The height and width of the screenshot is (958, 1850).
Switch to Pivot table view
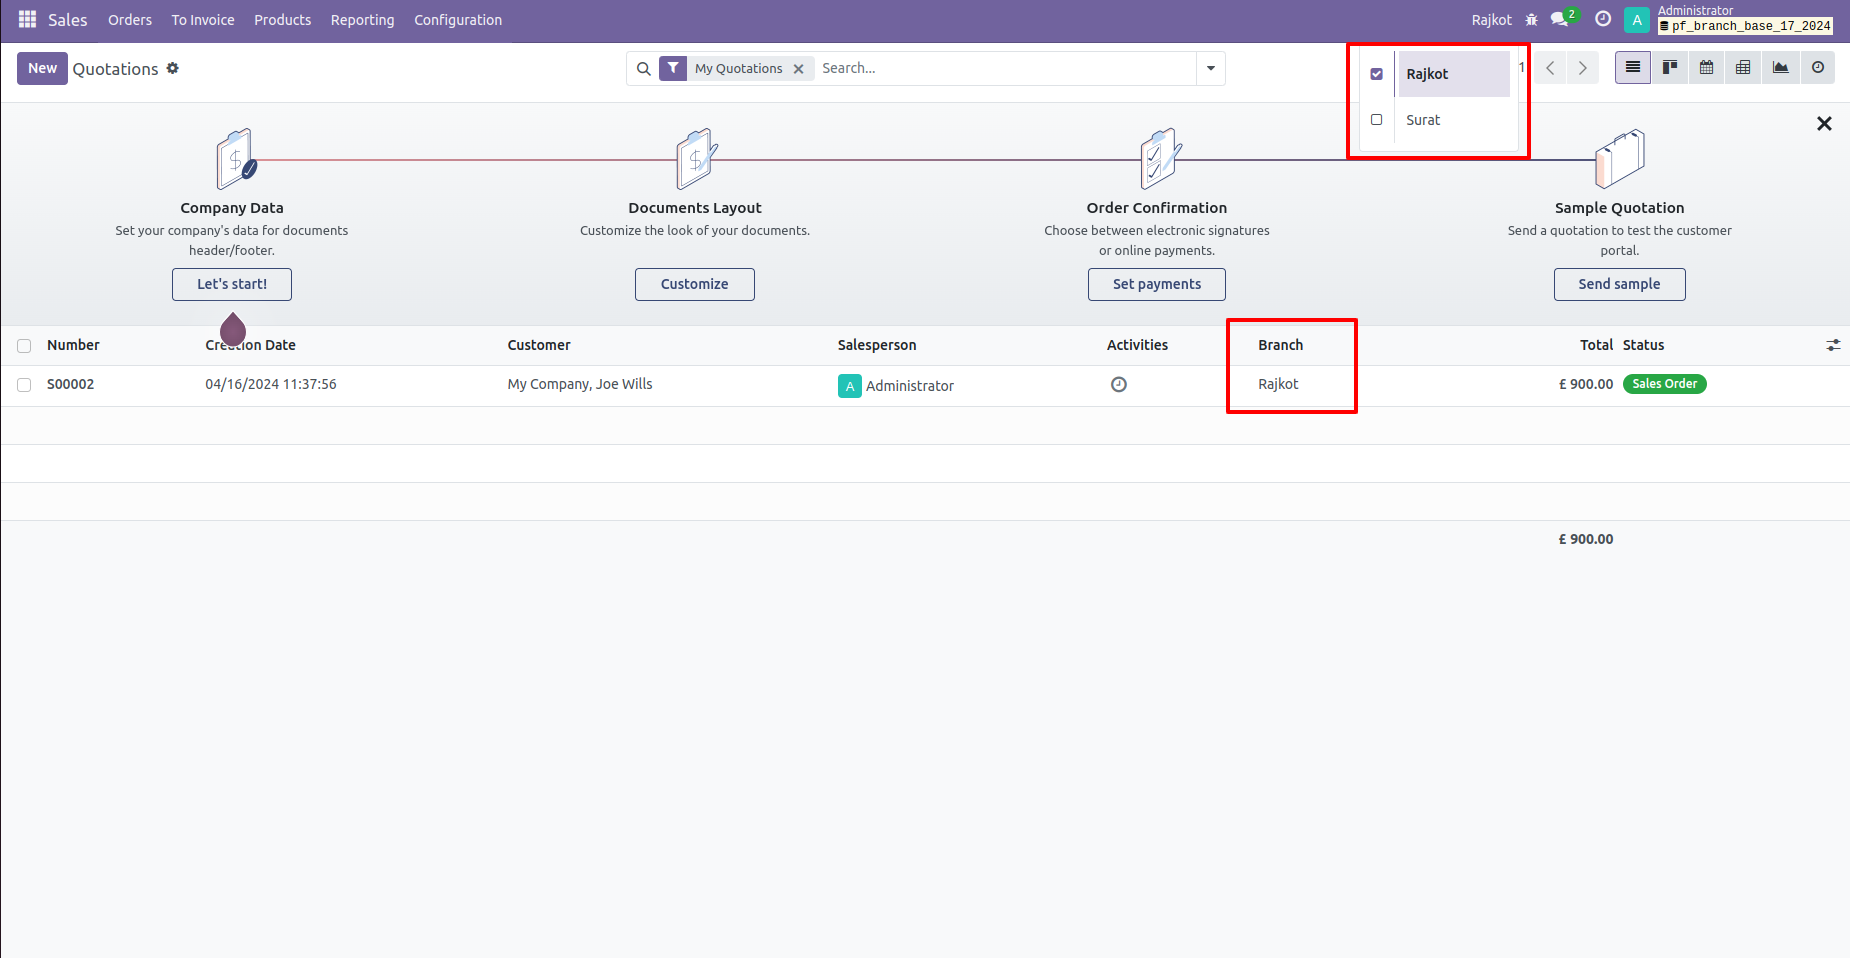click(1743, 68)
